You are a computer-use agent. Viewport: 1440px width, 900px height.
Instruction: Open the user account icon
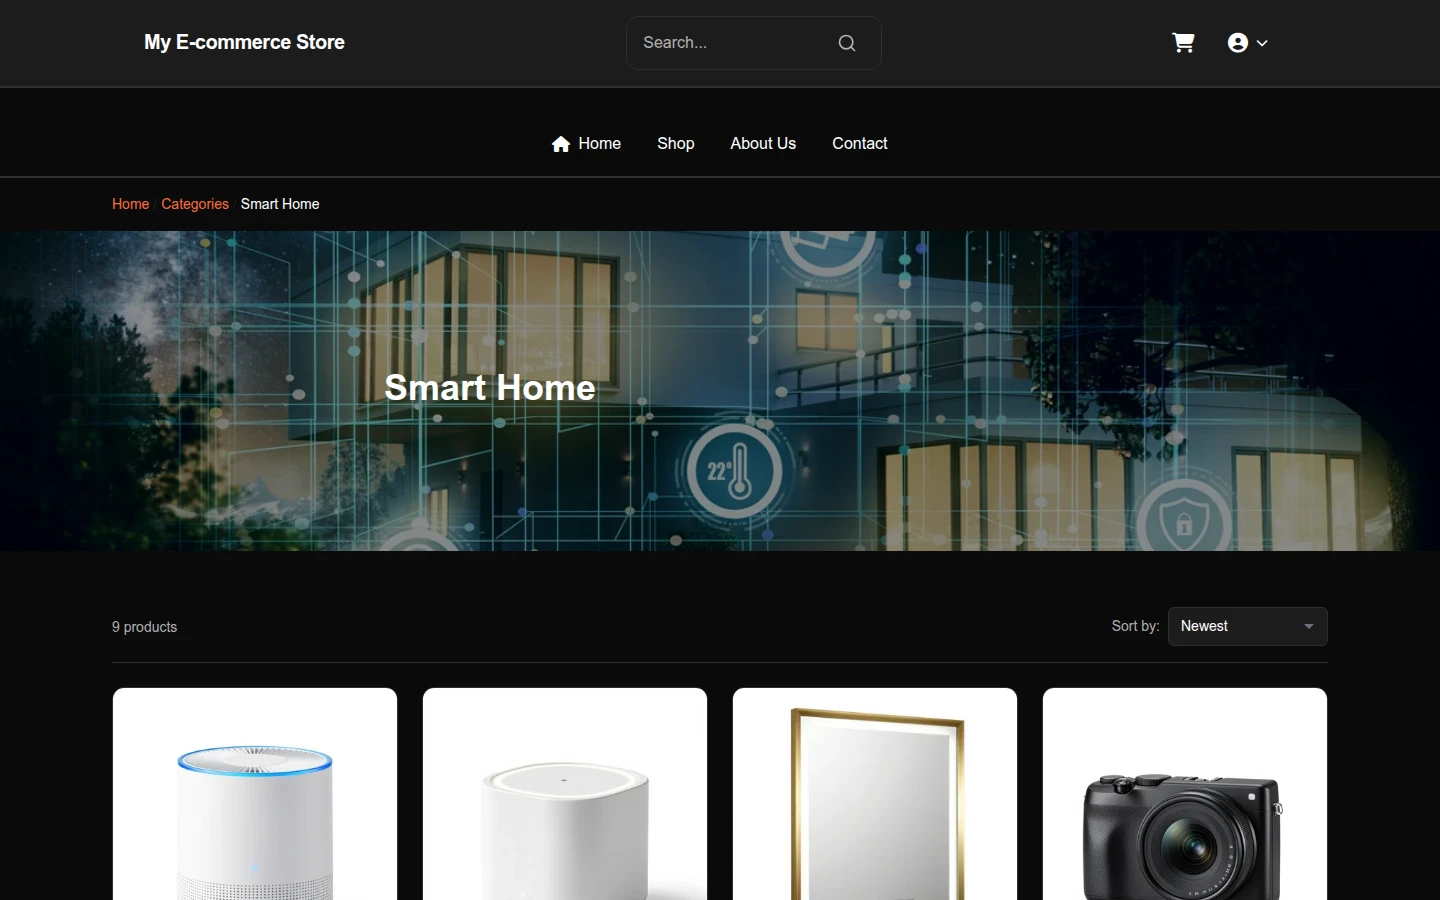coord(1237,42)
